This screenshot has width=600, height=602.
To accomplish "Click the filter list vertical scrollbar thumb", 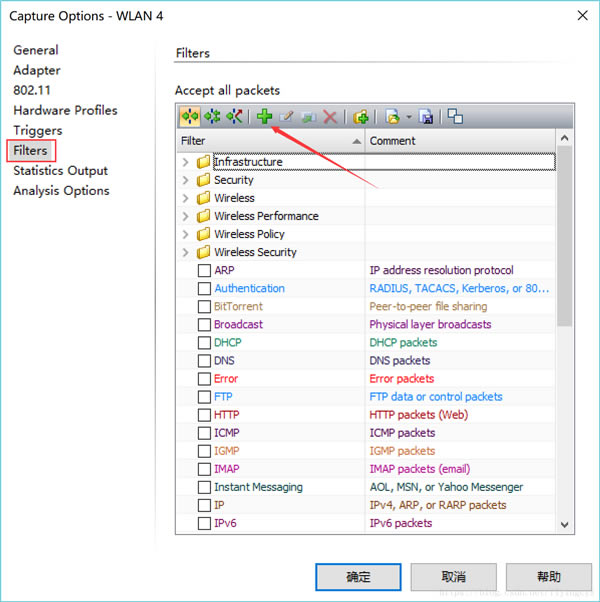I will tap(565, 240).
